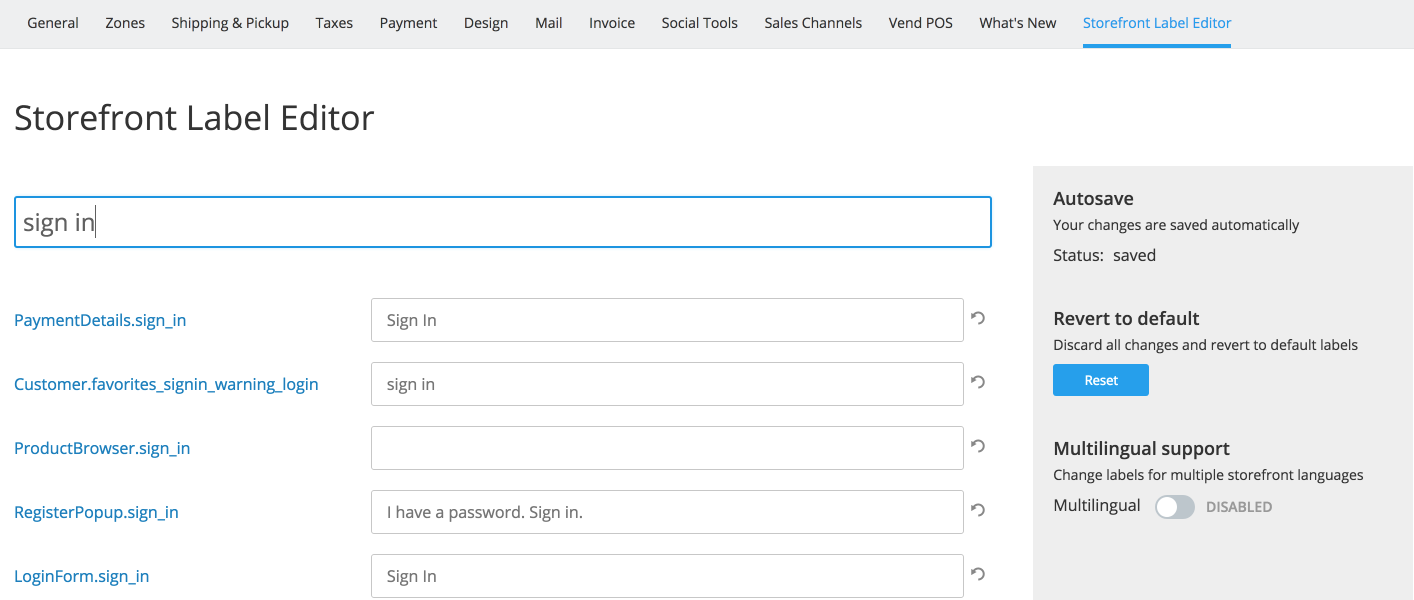Viewport: 1414px width, 600px height.
Task: Open the PaymentDetails.sign_in label link
Action: point(100,320)
